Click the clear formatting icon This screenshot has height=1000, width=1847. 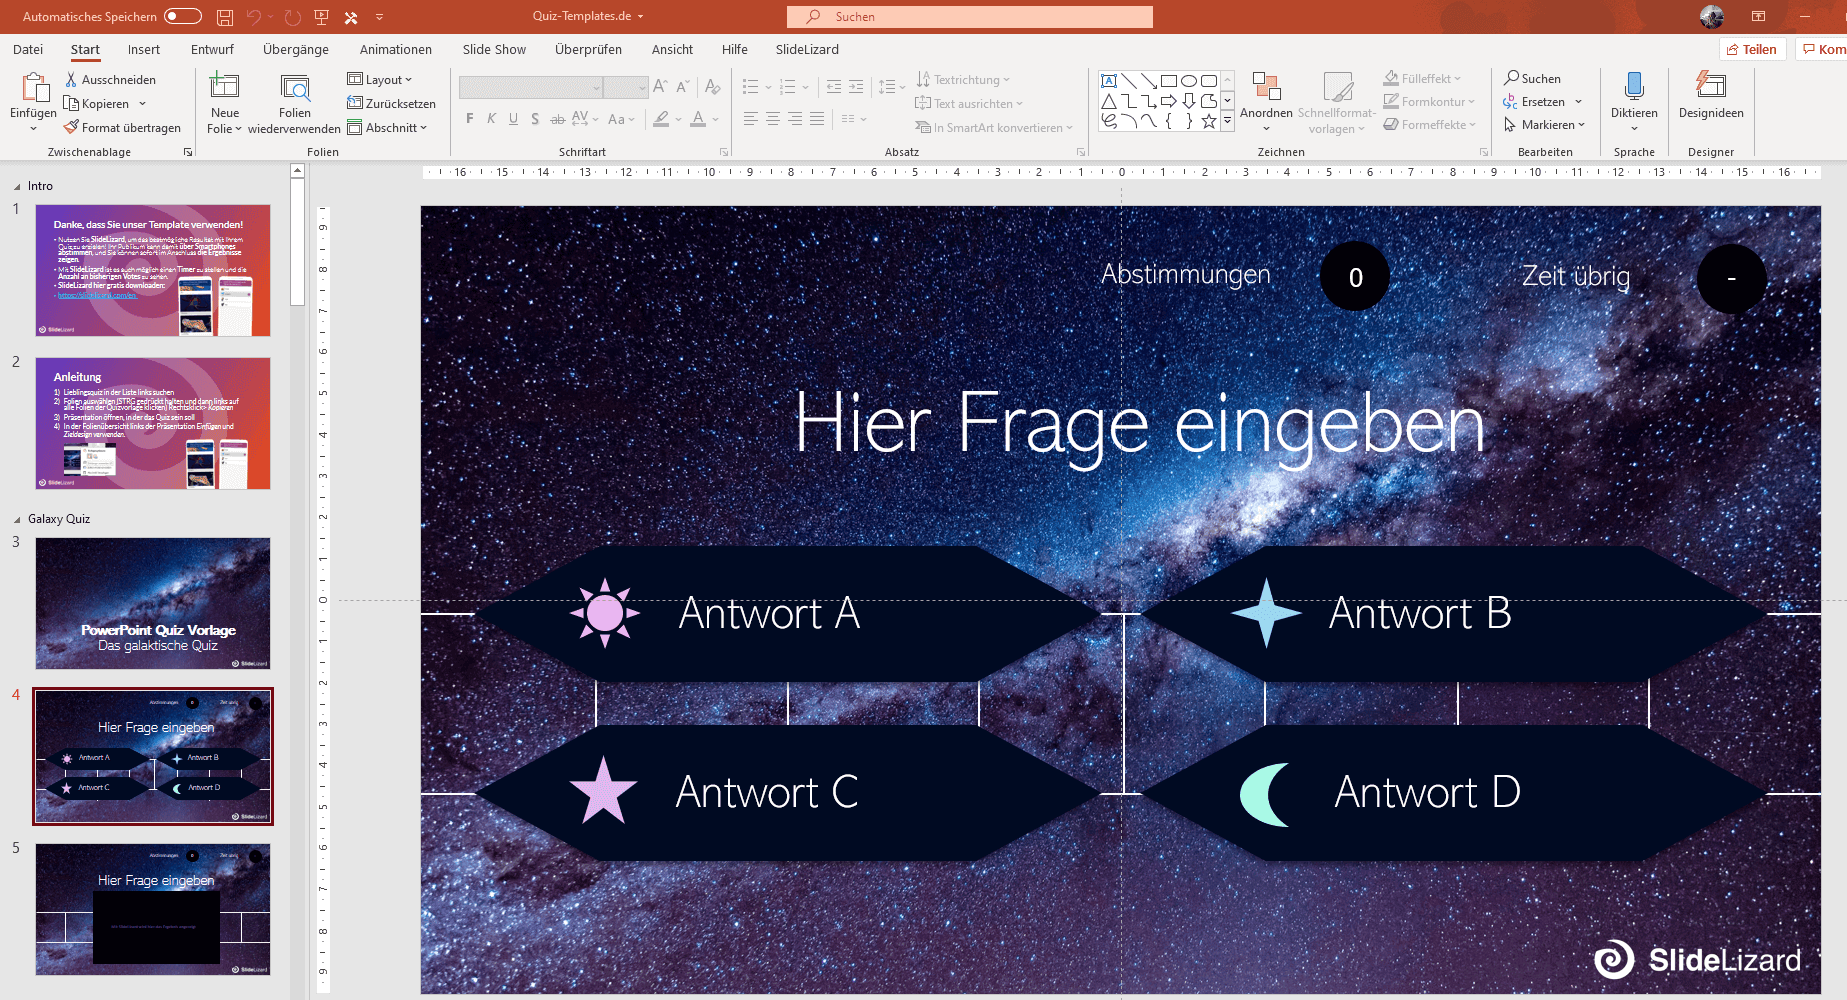click(712, 87)
